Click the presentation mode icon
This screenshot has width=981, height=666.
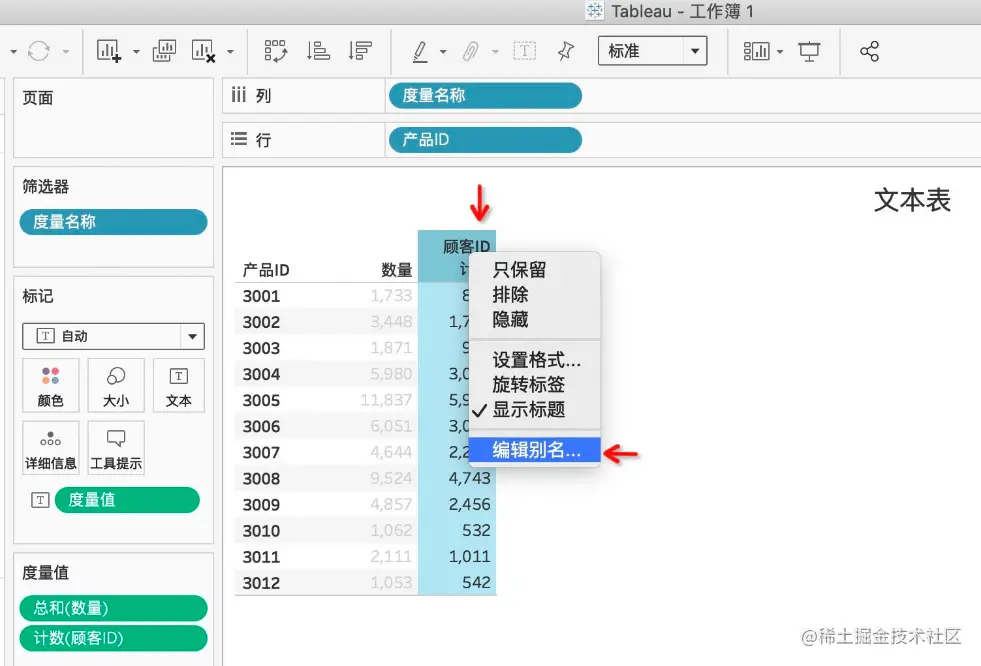[809, 51]
